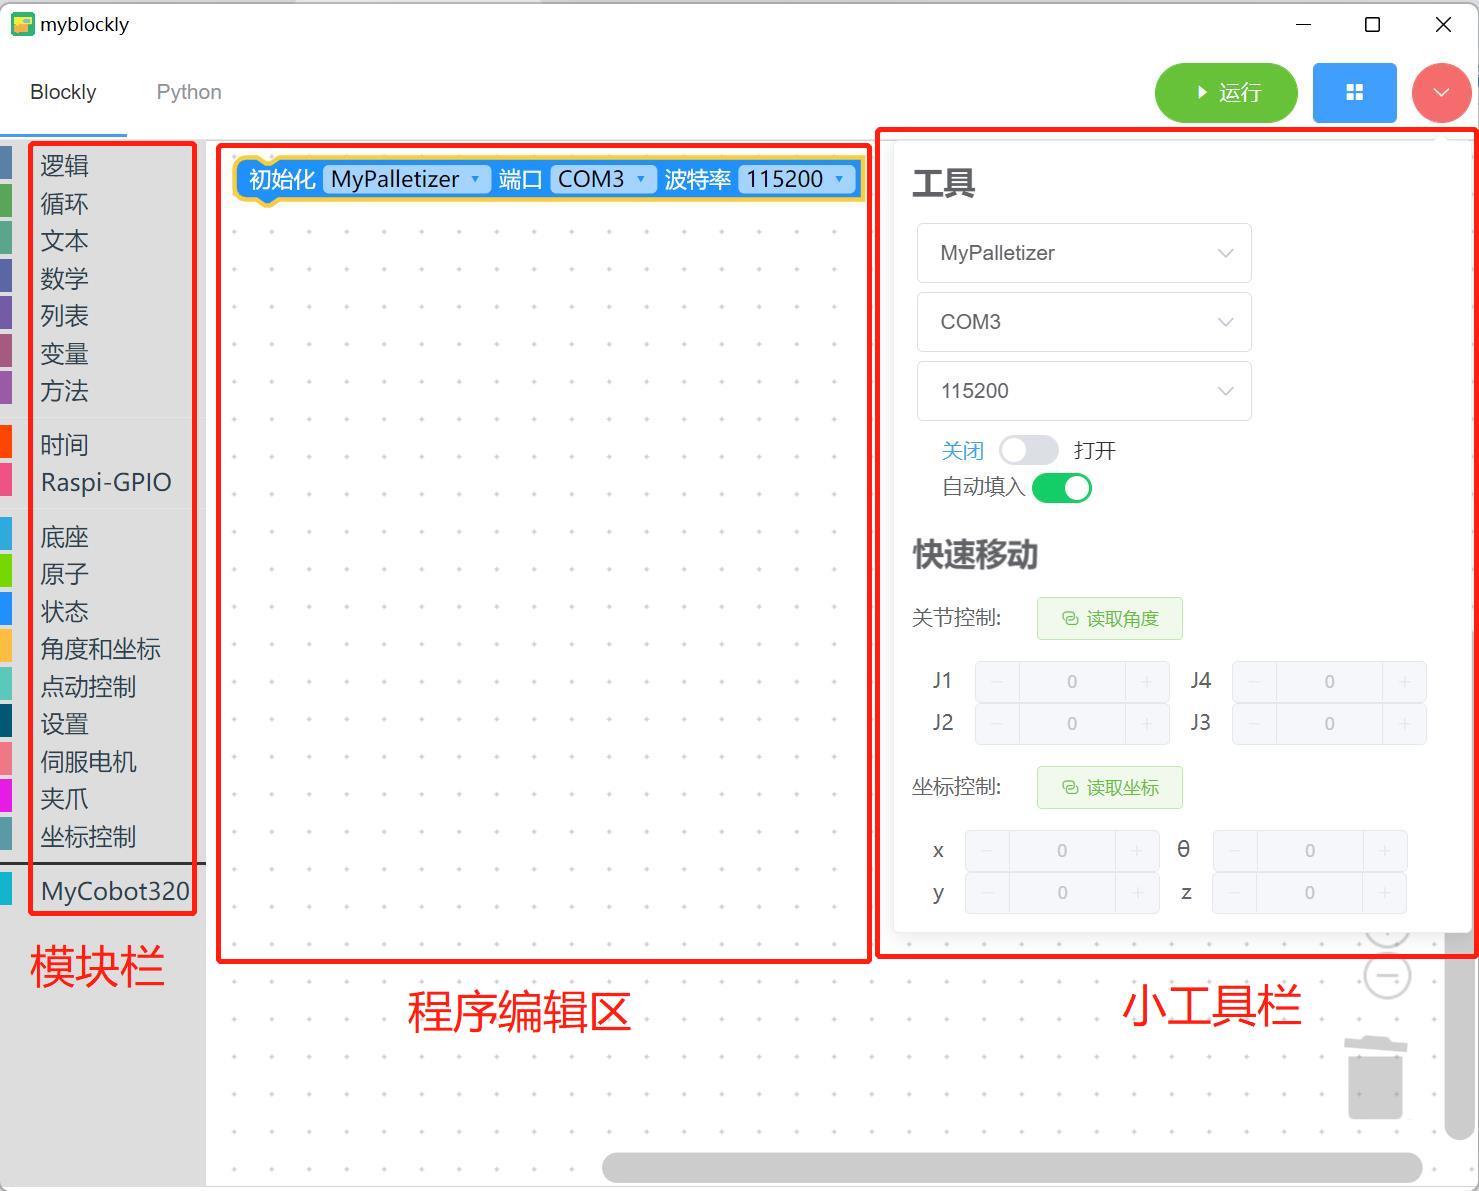Open the MyCobot320 category in the sidebar
The height and width of the screenshot is (1191, 1479).
click(113, 890)
